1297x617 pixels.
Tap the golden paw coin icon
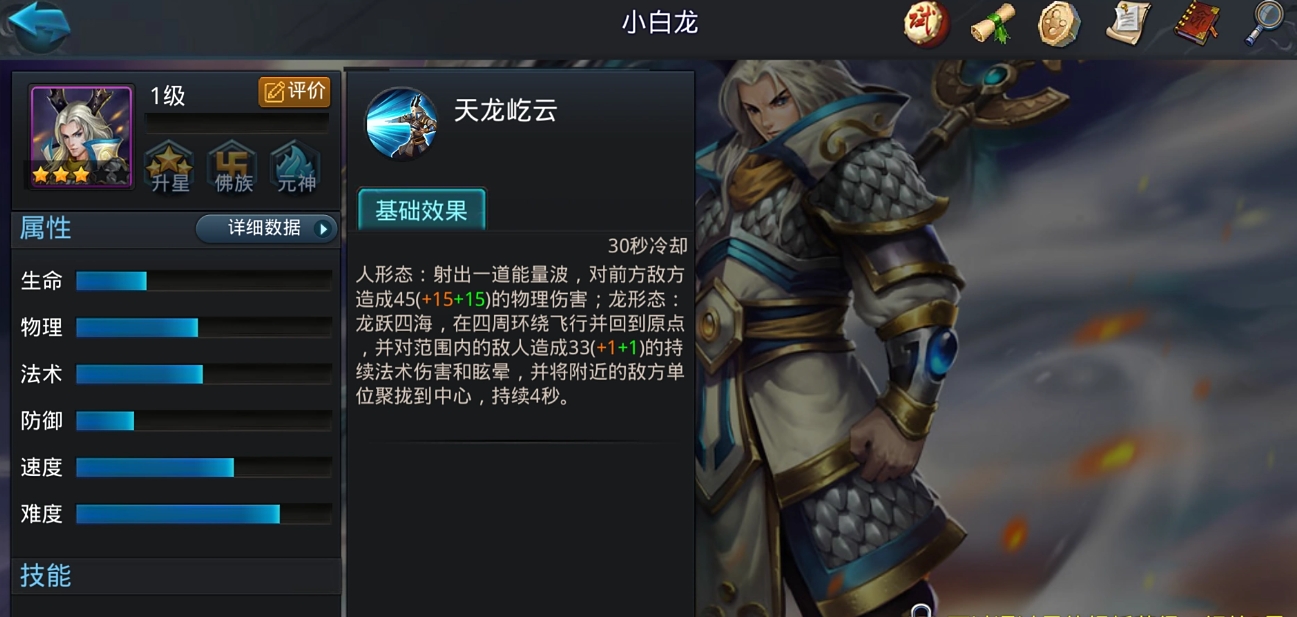(1059, 24)
